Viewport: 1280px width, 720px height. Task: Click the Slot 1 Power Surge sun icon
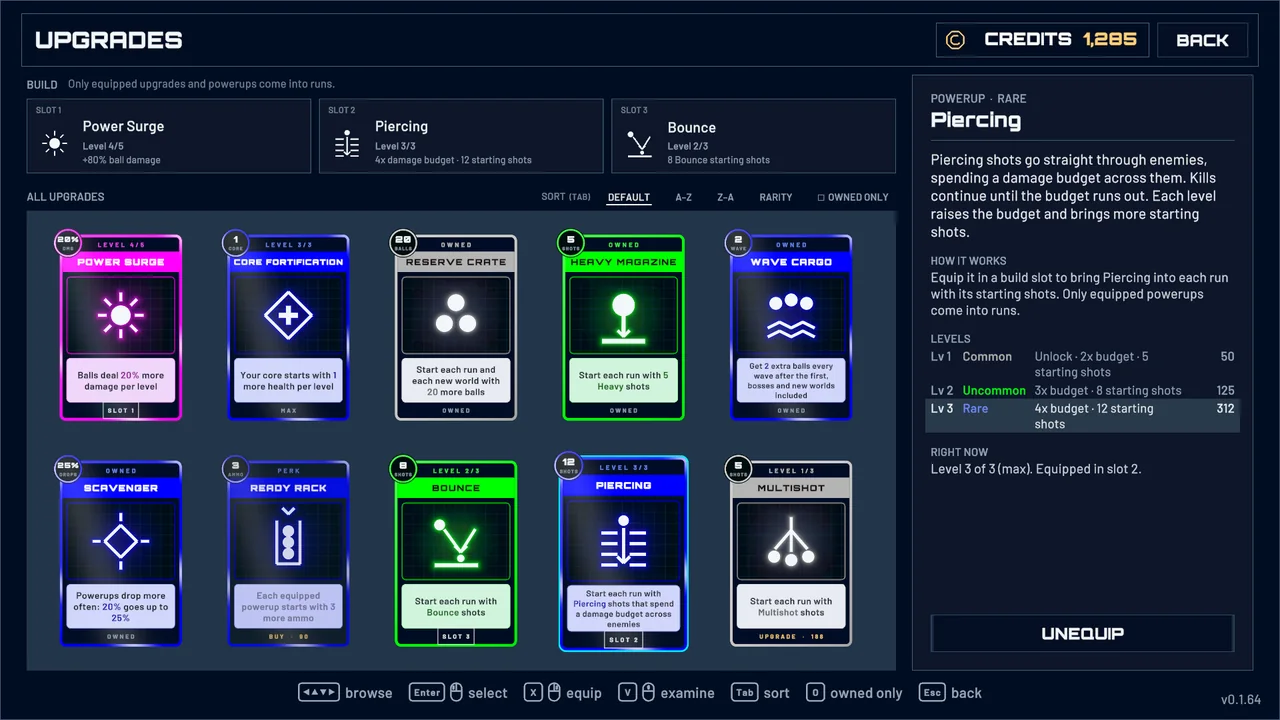coord(55,144)
